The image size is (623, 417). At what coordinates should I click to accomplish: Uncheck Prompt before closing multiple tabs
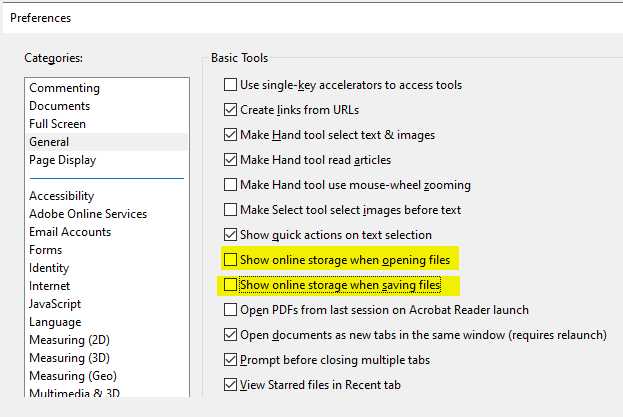pos(231,360)
